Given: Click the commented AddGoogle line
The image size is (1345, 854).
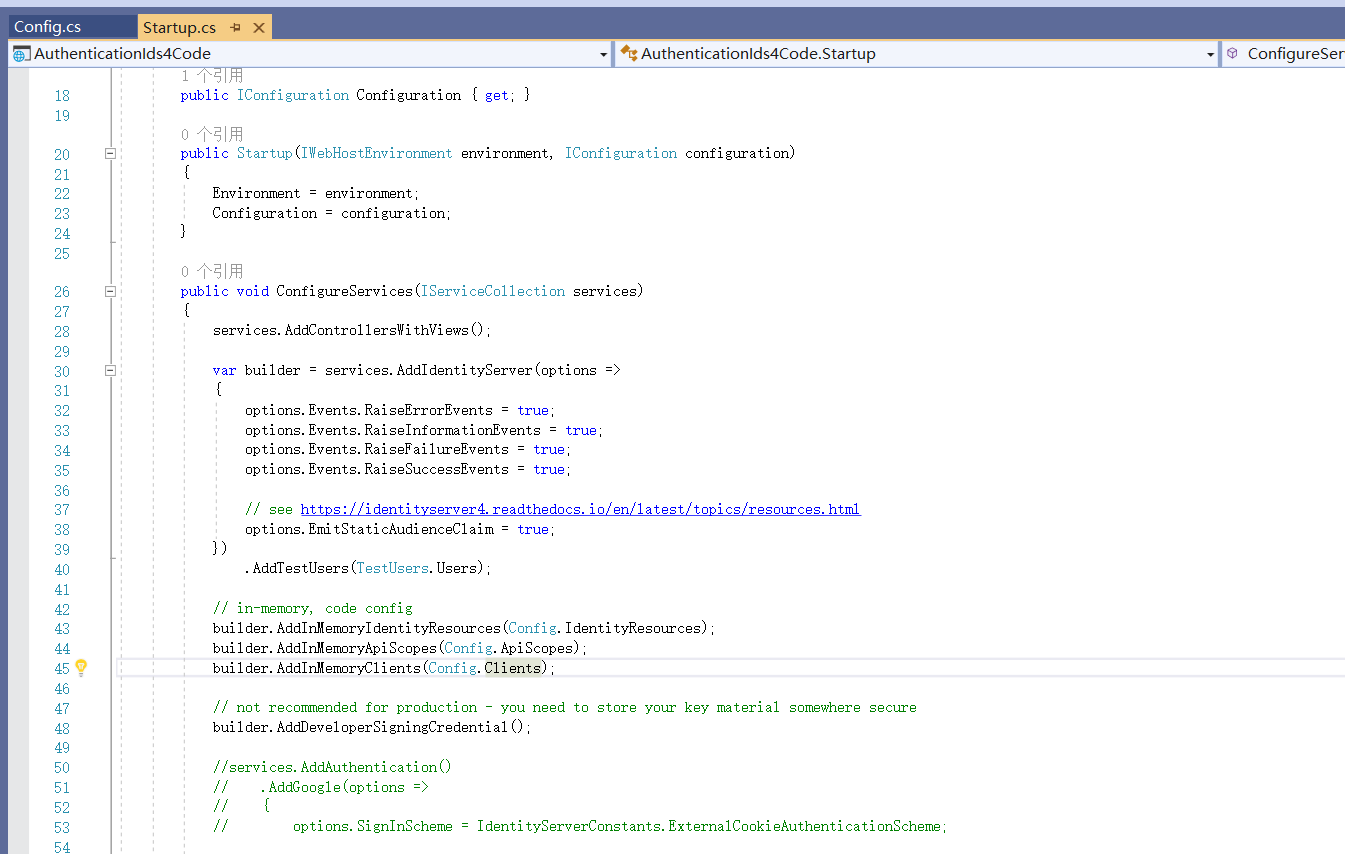Looking at the screenshot, I should (x=320, y=787).
